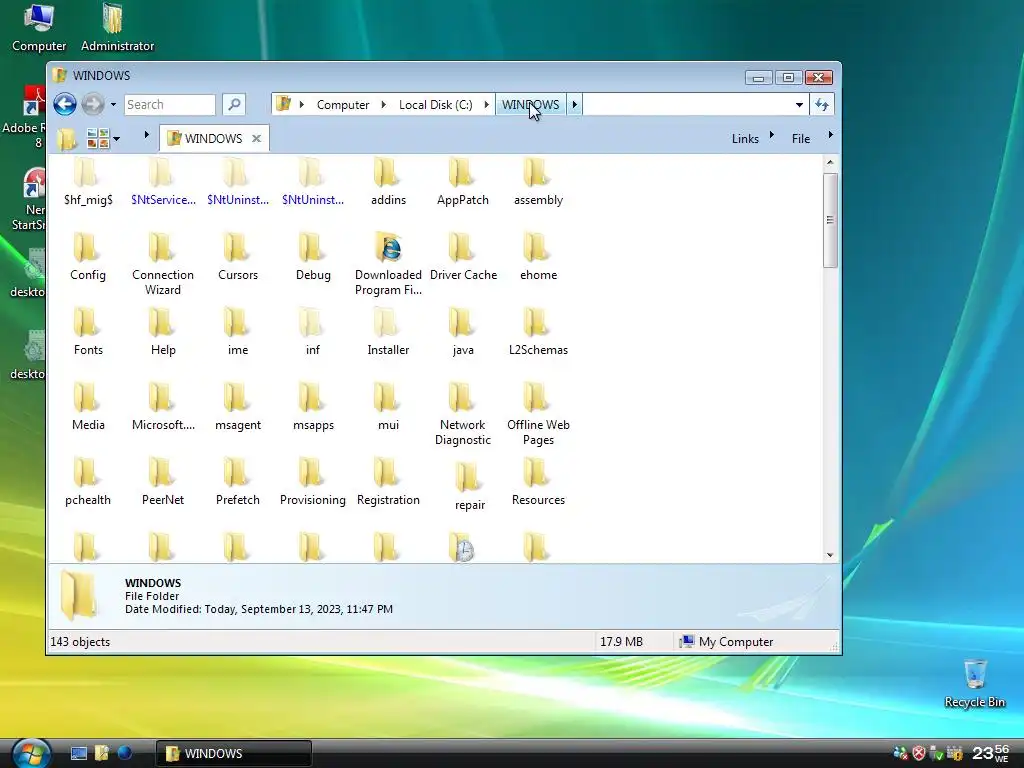Click the taskbar clock showing 23:56

[991, 753]
